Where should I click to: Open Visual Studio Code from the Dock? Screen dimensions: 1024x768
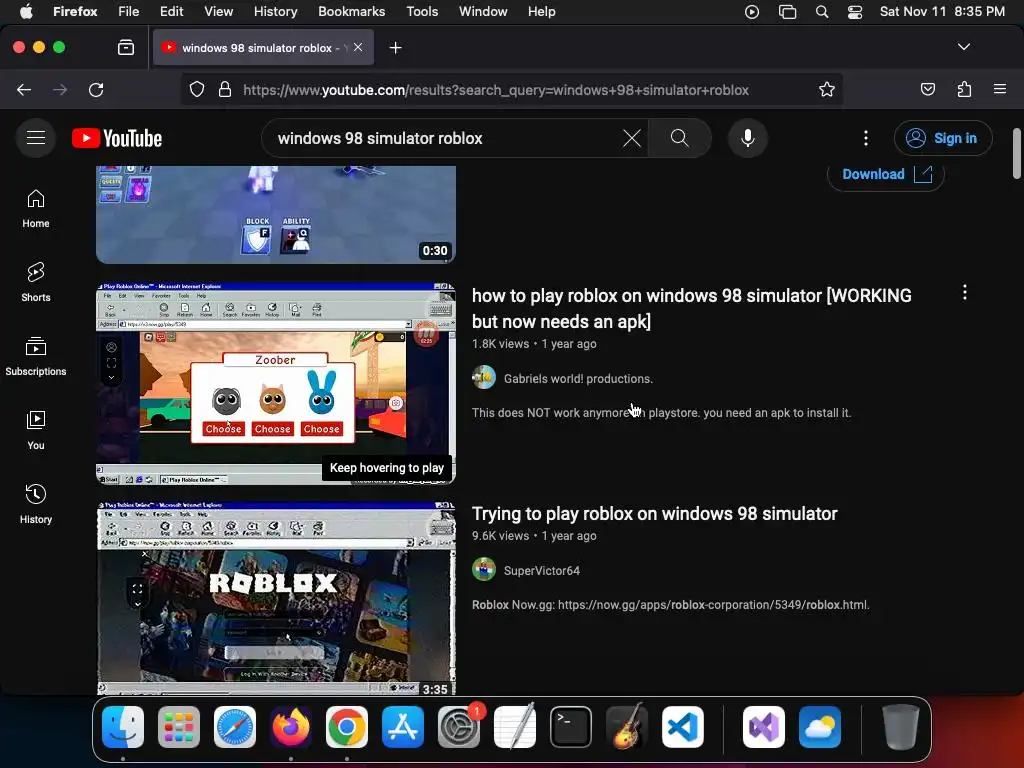pos(683,727)
